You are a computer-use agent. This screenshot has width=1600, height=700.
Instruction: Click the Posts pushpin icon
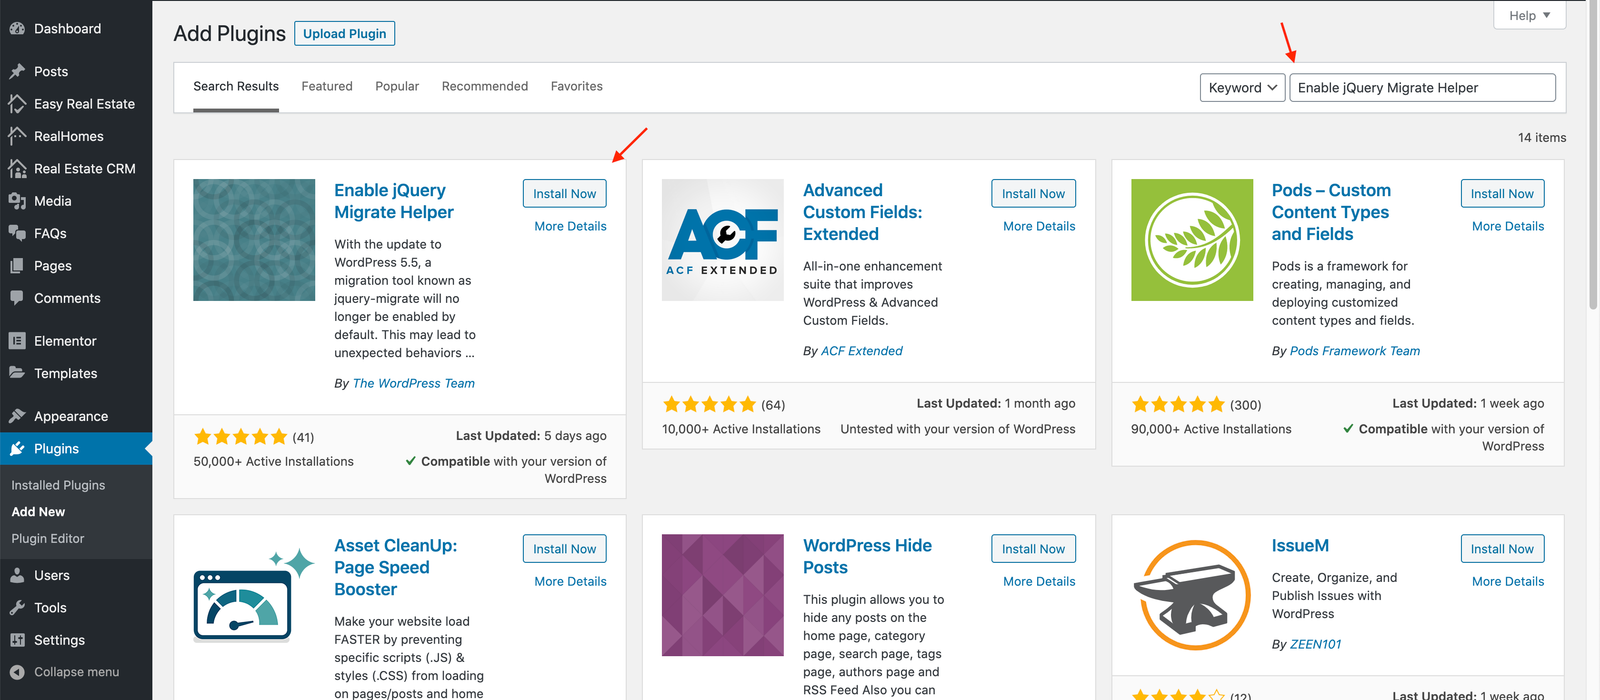[17, 72]
